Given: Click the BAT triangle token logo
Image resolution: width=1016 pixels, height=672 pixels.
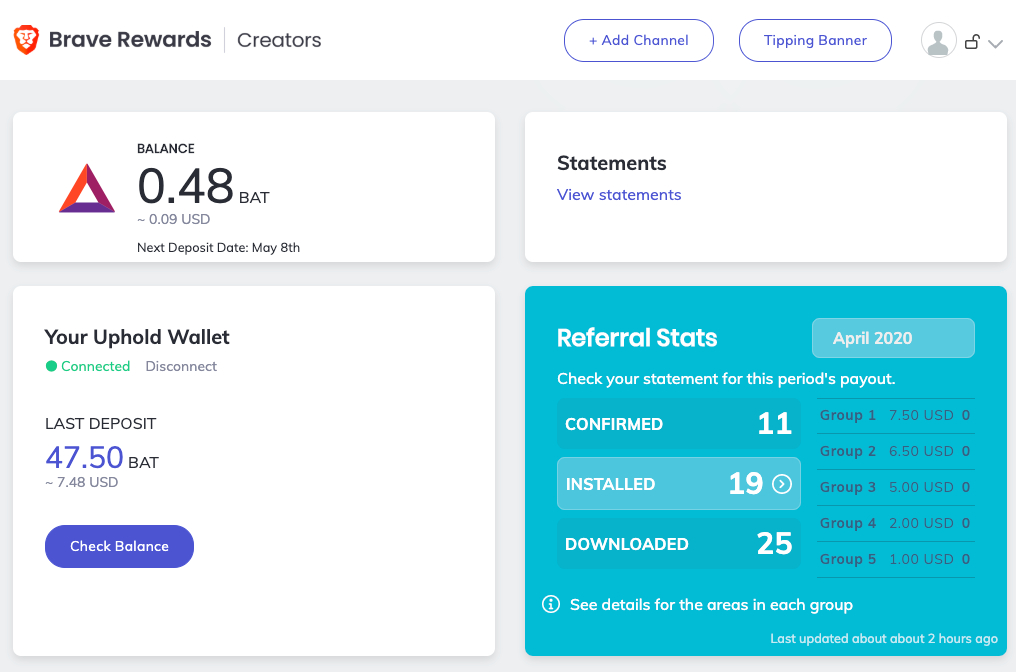Looking at the screenshot, I should click(x=87, y=188).
